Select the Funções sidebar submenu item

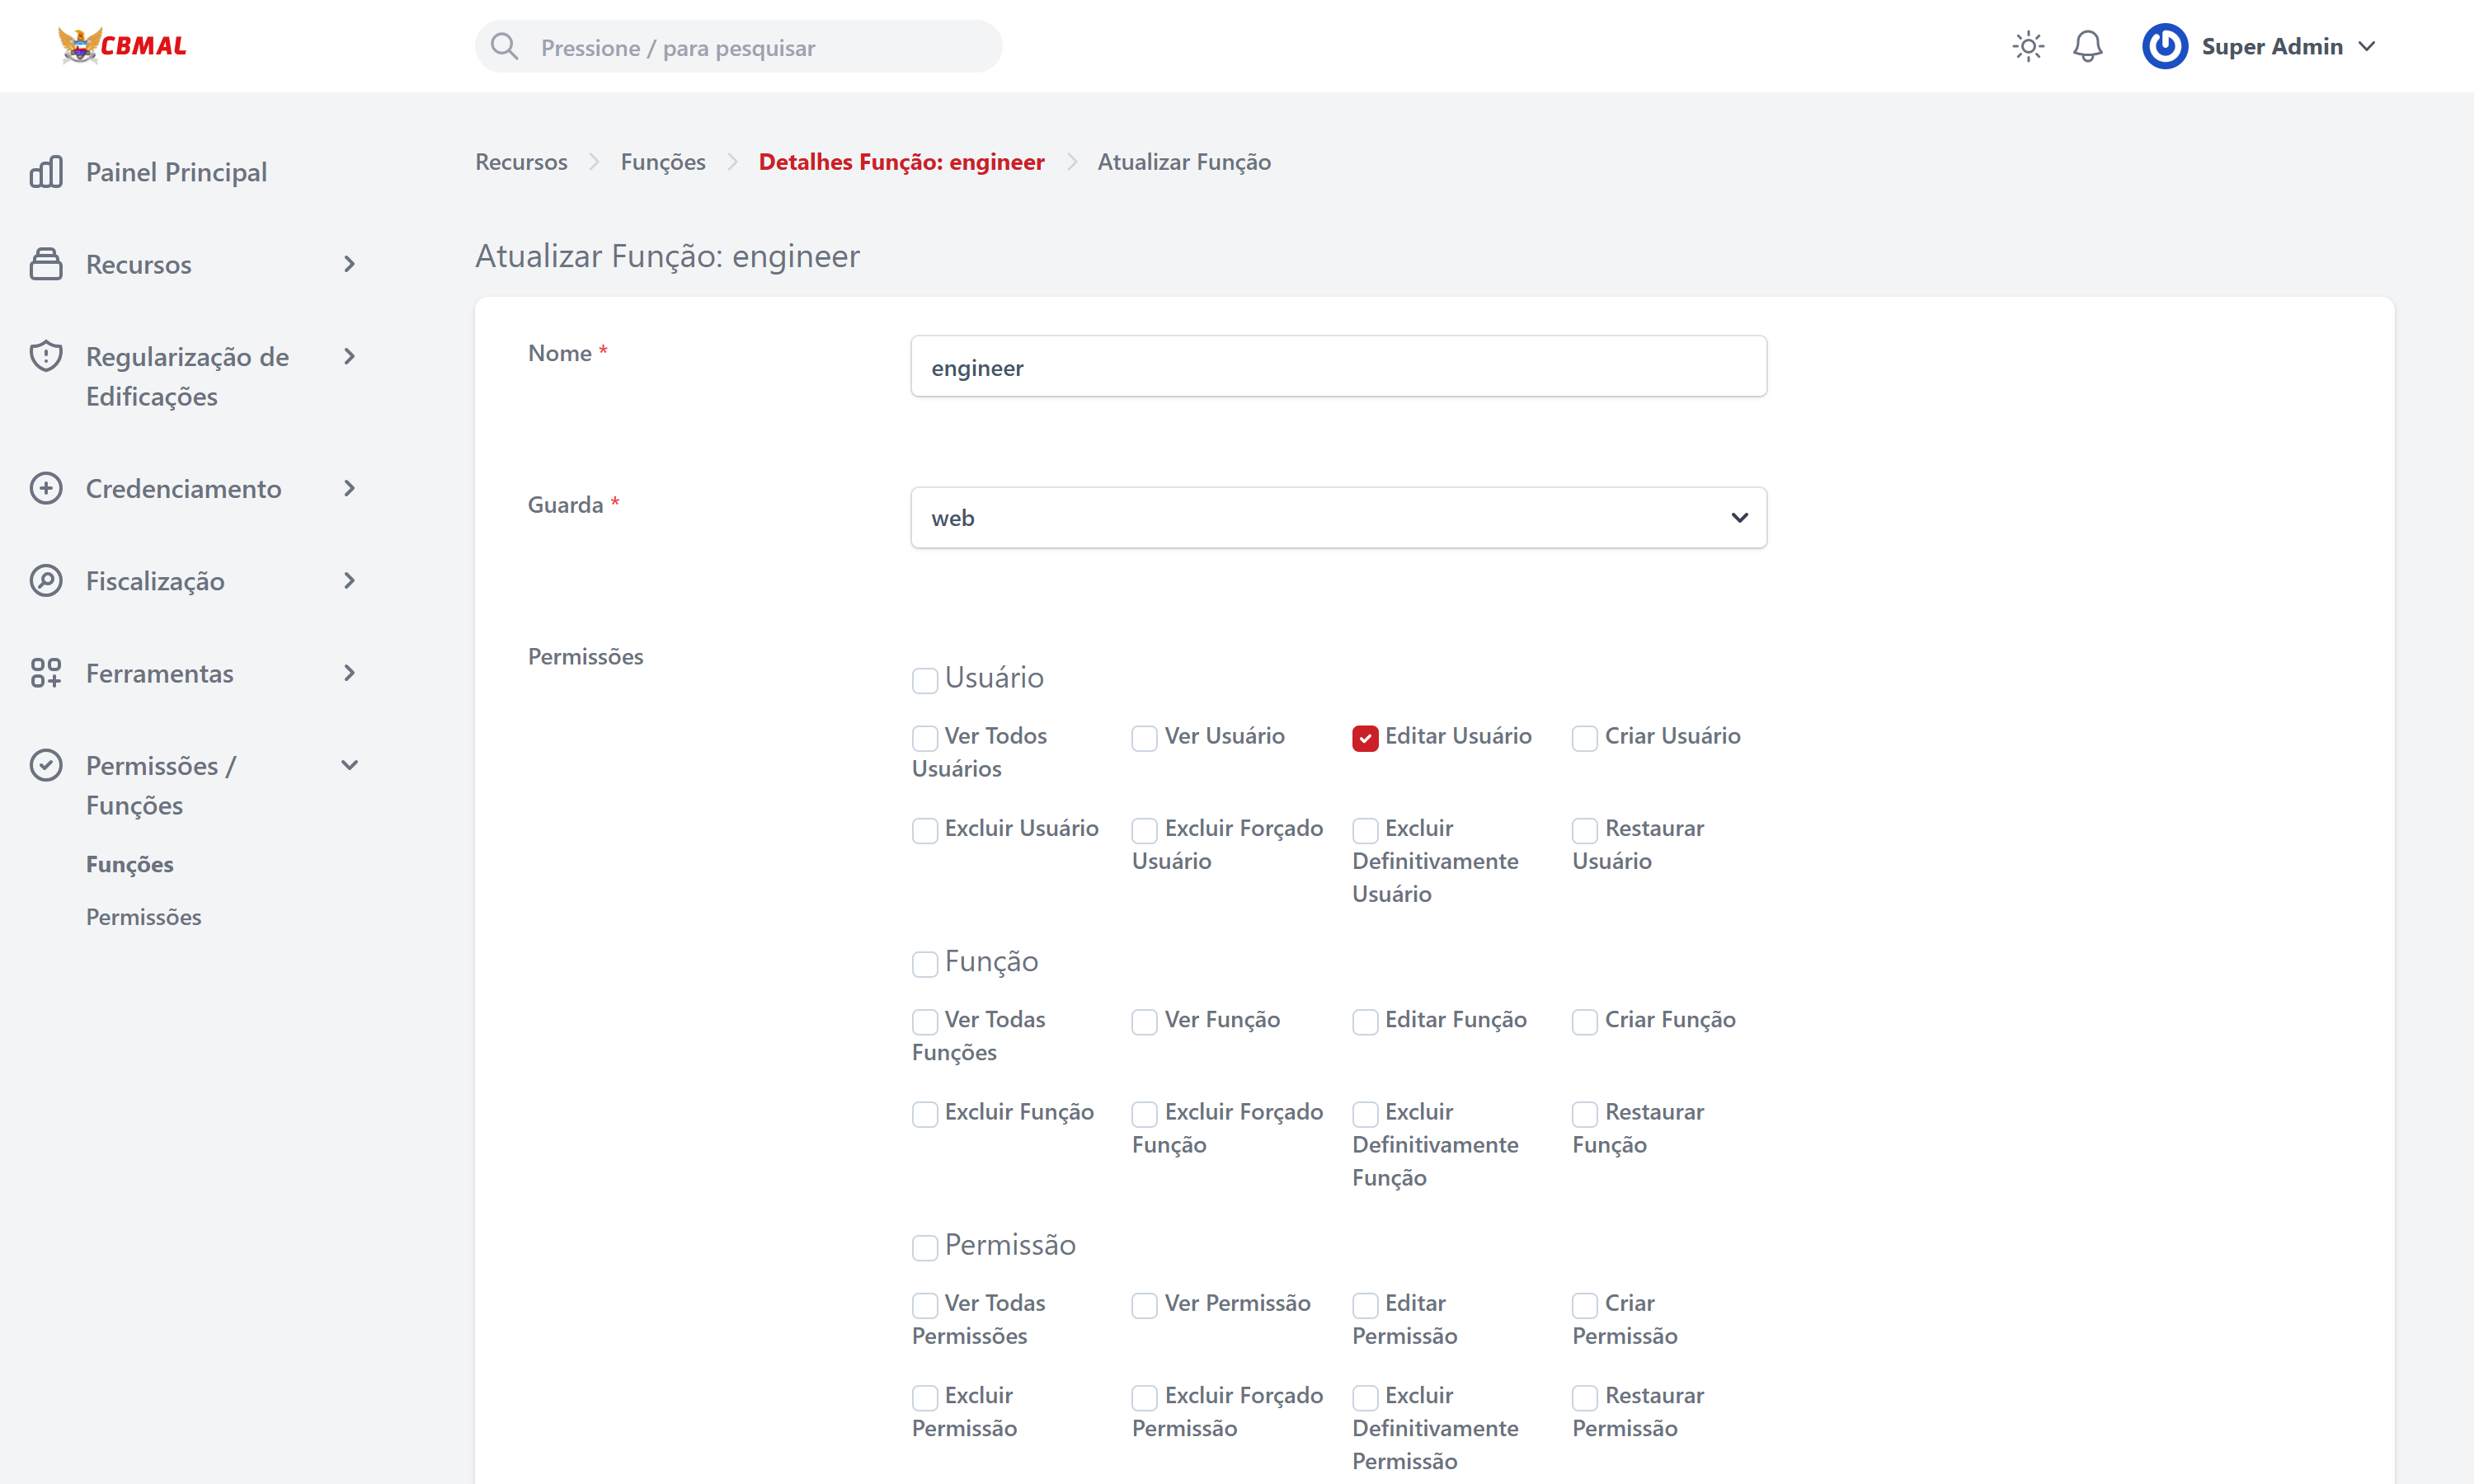tap(129, 864)
